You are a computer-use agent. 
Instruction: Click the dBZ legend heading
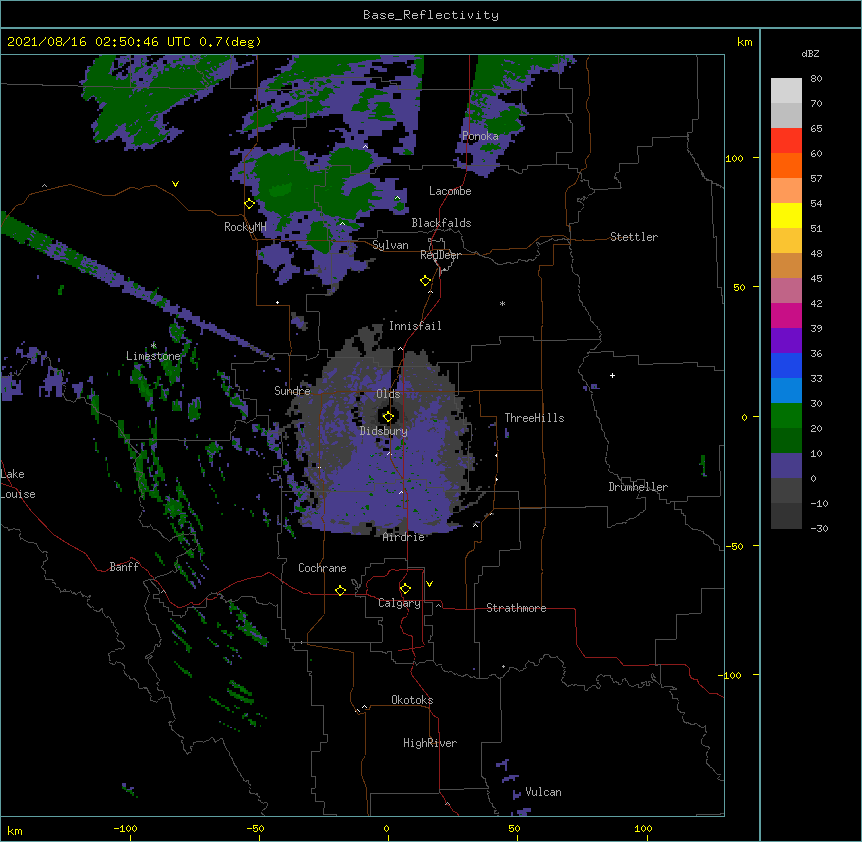click(810, 54)
